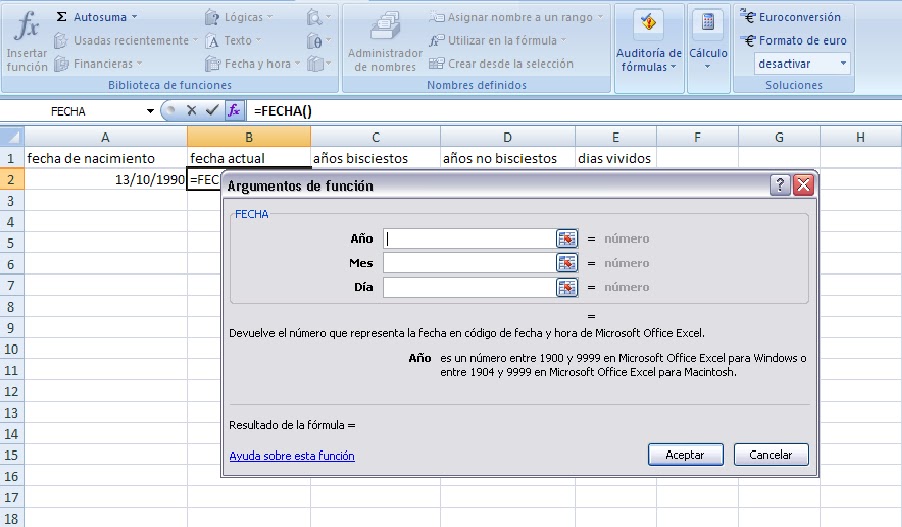Expand Asignar nombre a un rango arrow
This screenshot has height=527, width=902.
(600, 17)
